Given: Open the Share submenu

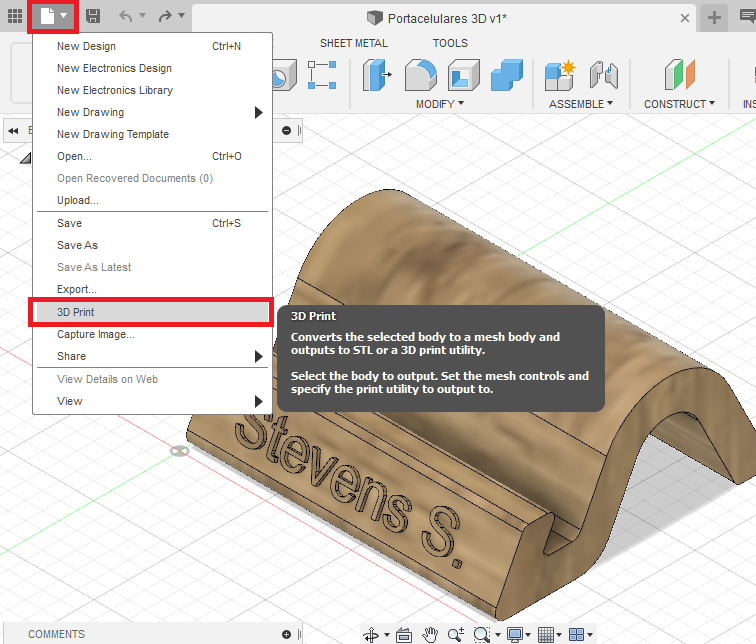Looking at the screenshot, I should pyautogui.click(x=152, y=356).
